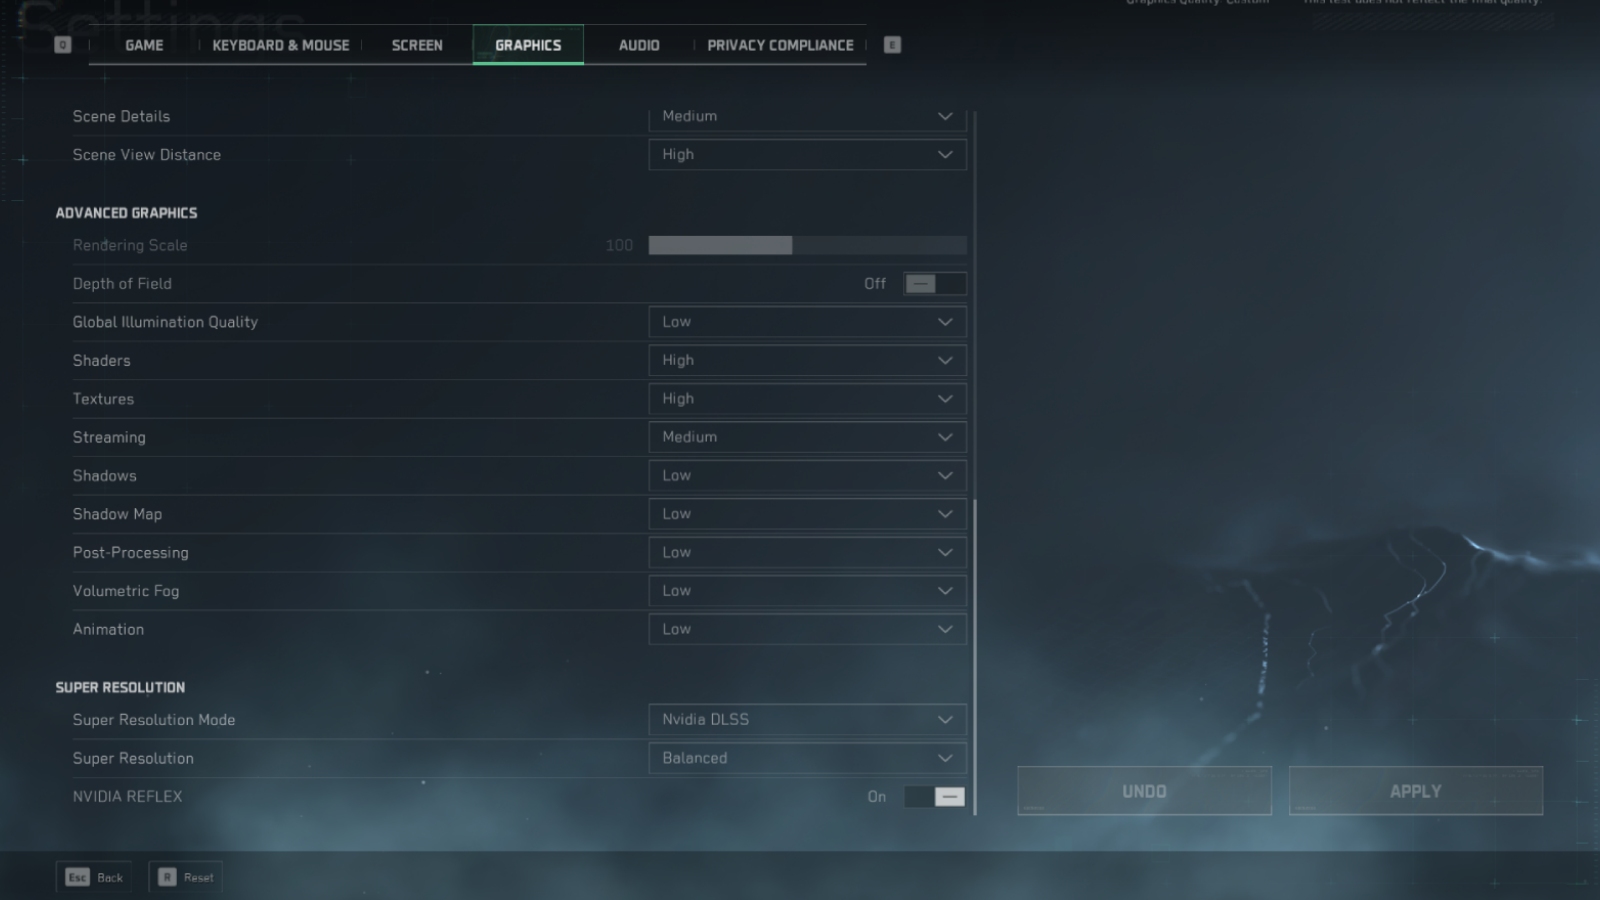The image size is (1600, 900).
Task: Open the Scene Details dropdown
Action: (807, 116)
